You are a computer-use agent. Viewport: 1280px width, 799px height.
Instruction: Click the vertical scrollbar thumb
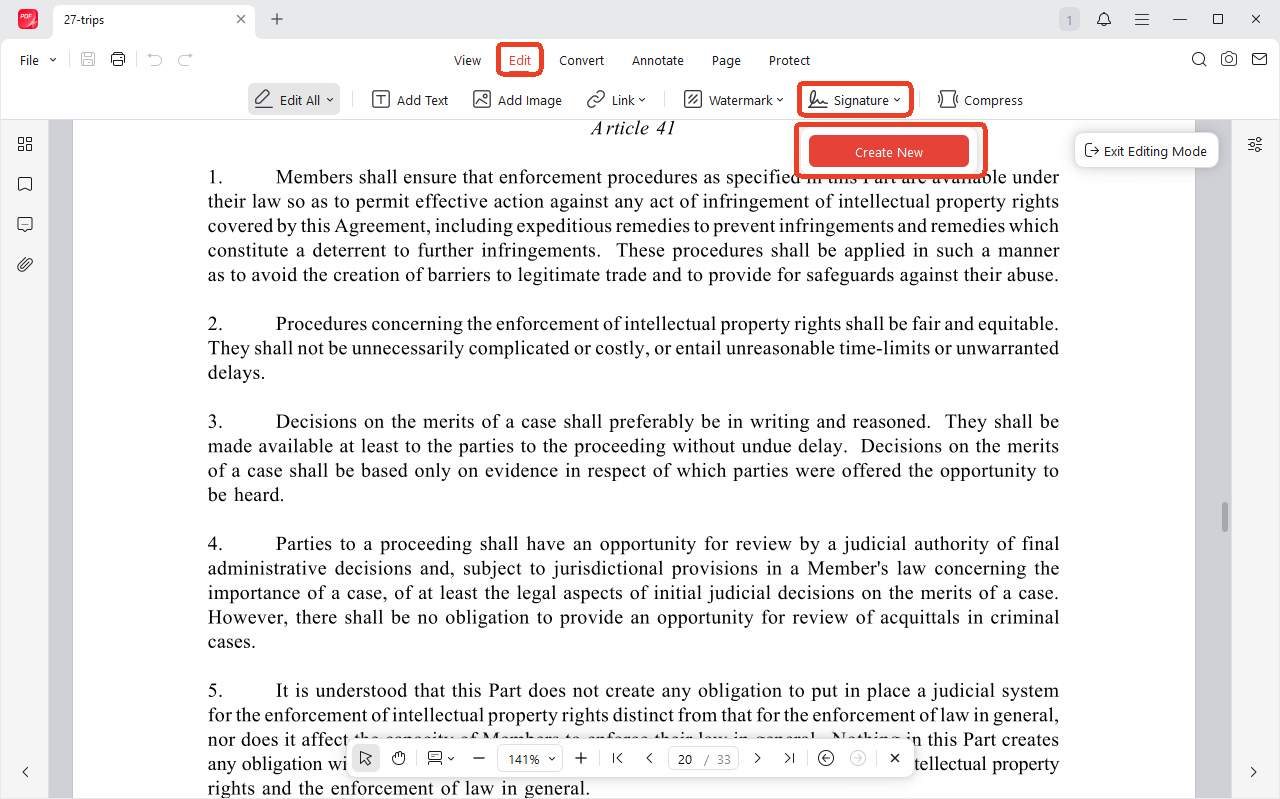1225,517
